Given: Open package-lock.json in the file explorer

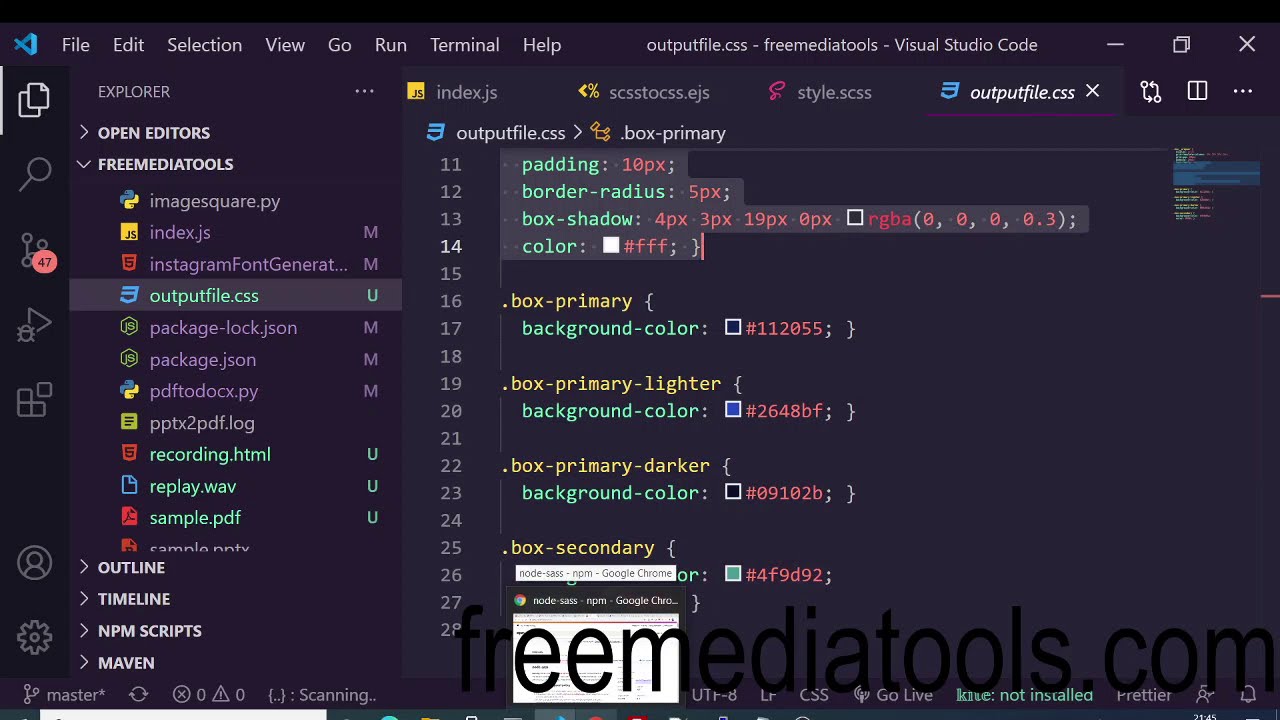Looking at the screenshot, I should pos(223,328).
